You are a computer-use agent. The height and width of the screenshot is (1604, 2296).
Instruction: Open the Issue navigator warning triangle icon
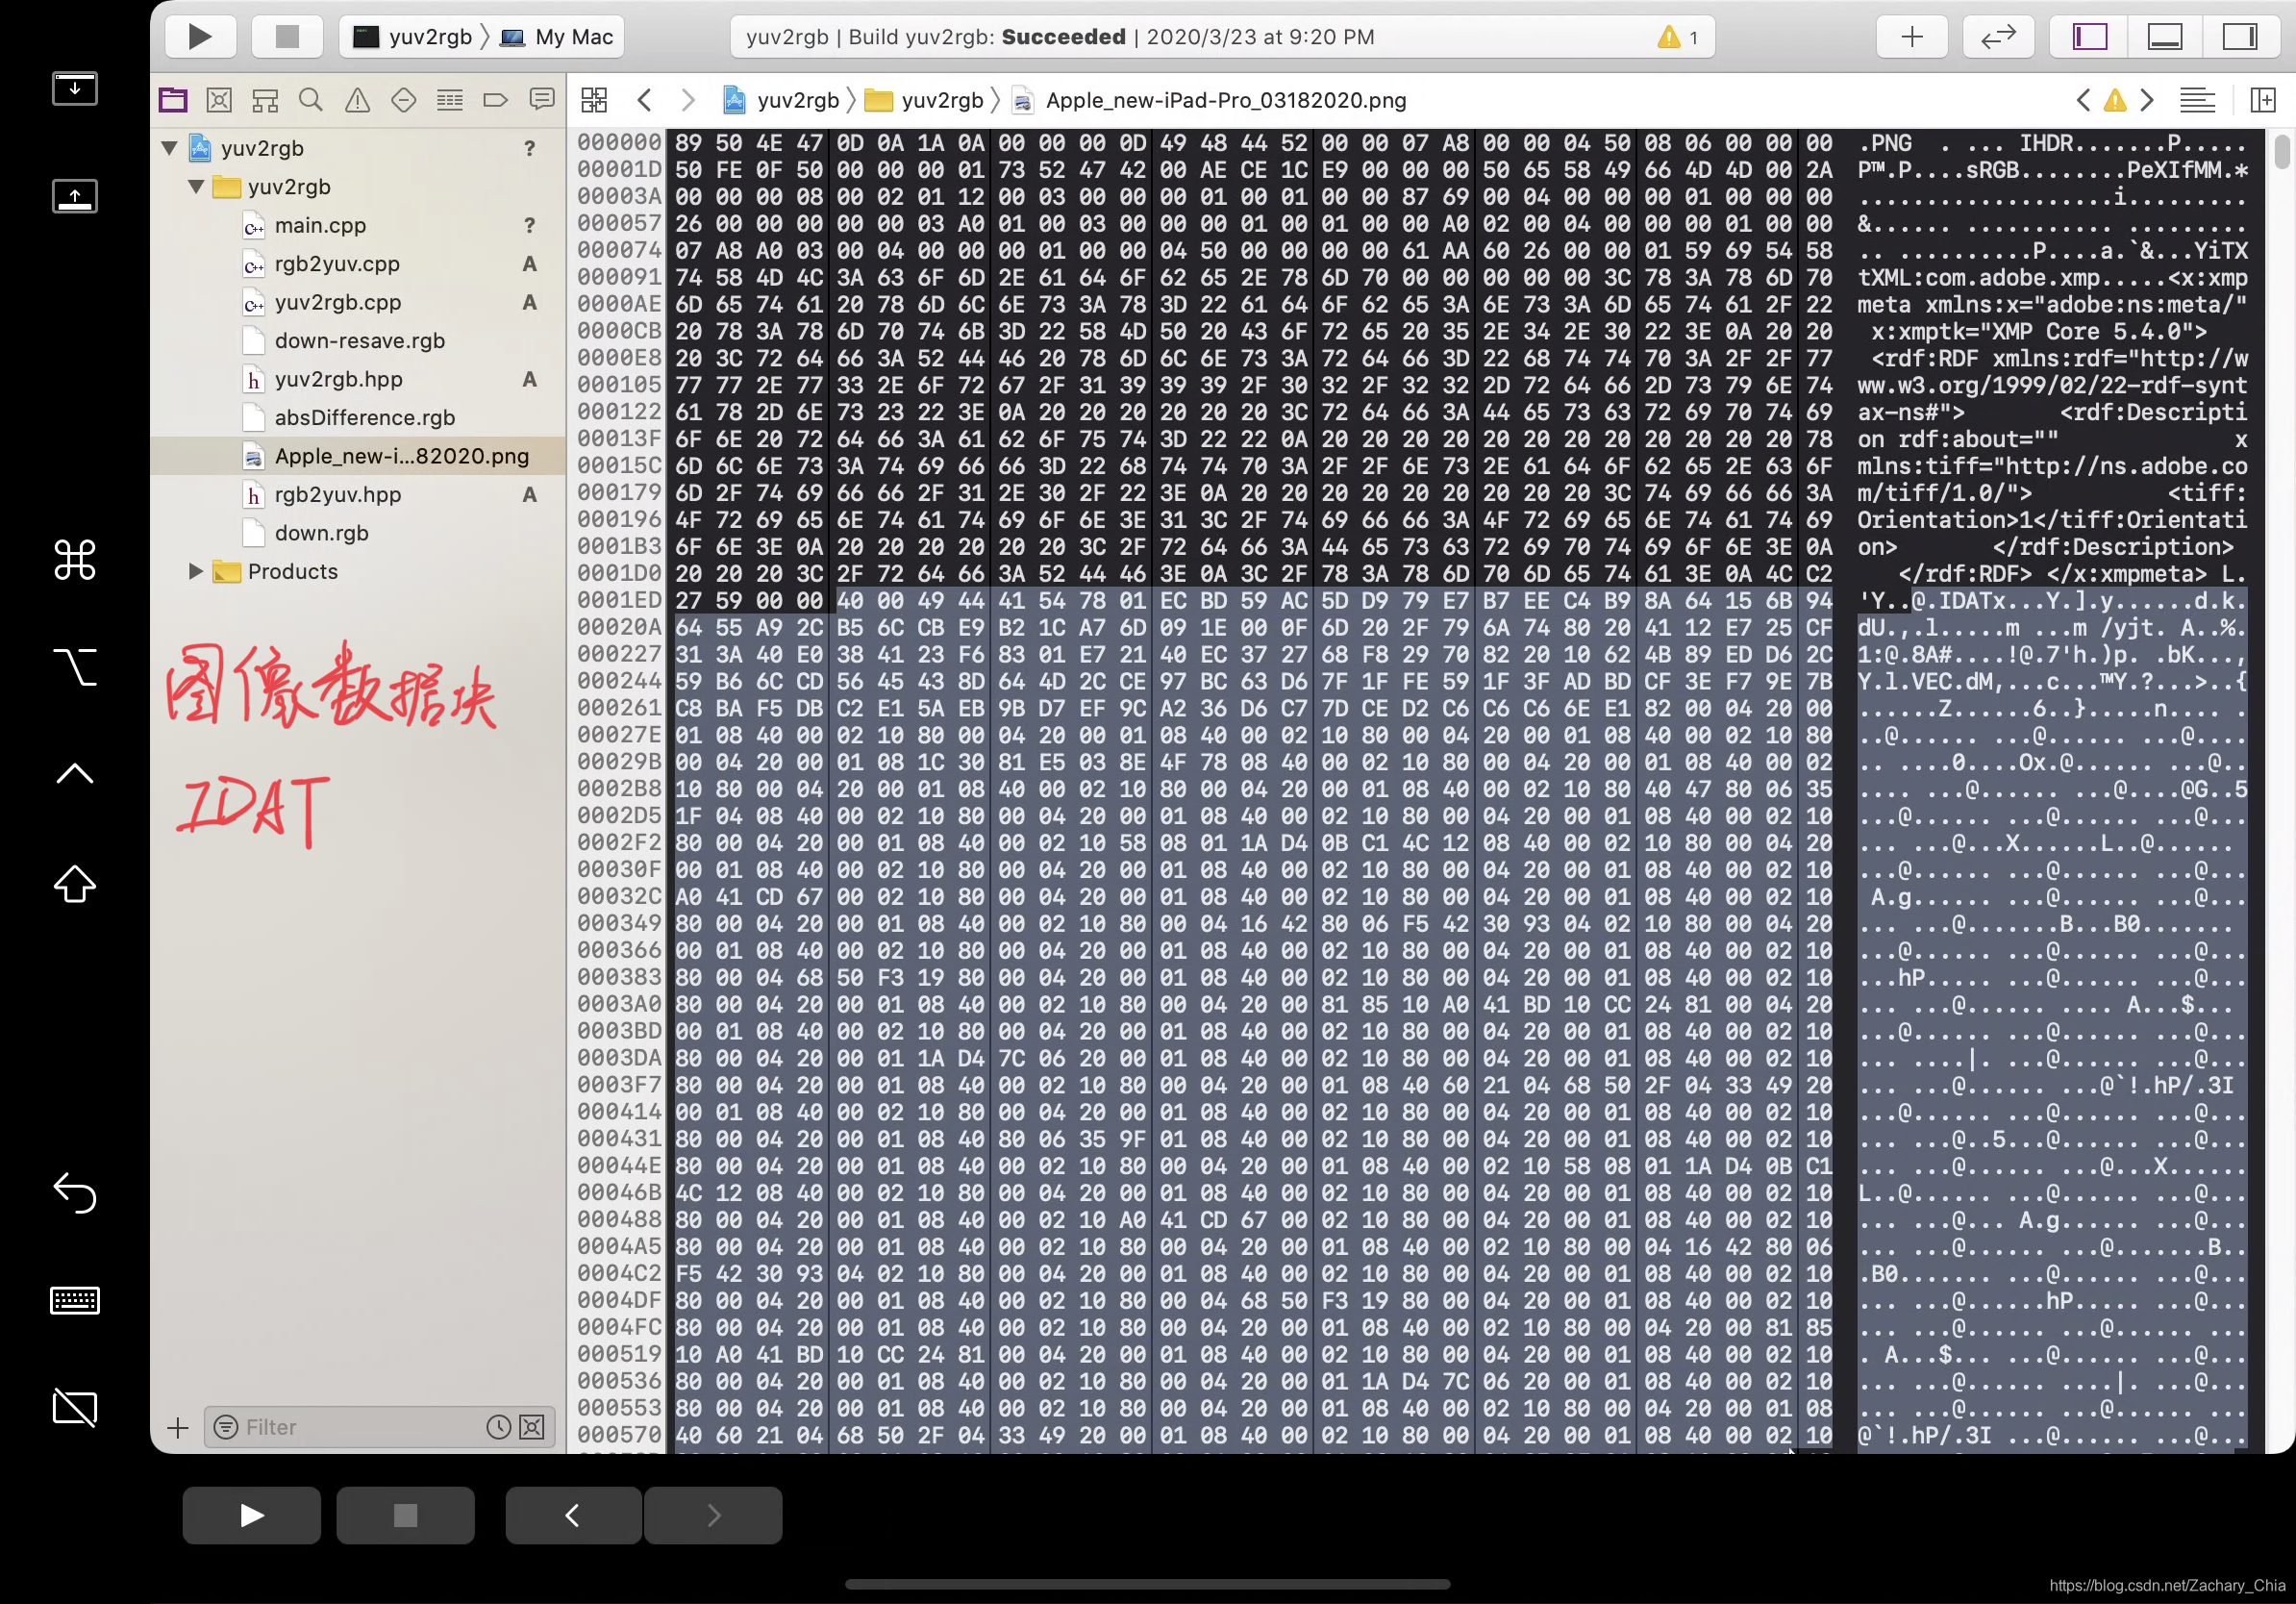pos(357,100)
